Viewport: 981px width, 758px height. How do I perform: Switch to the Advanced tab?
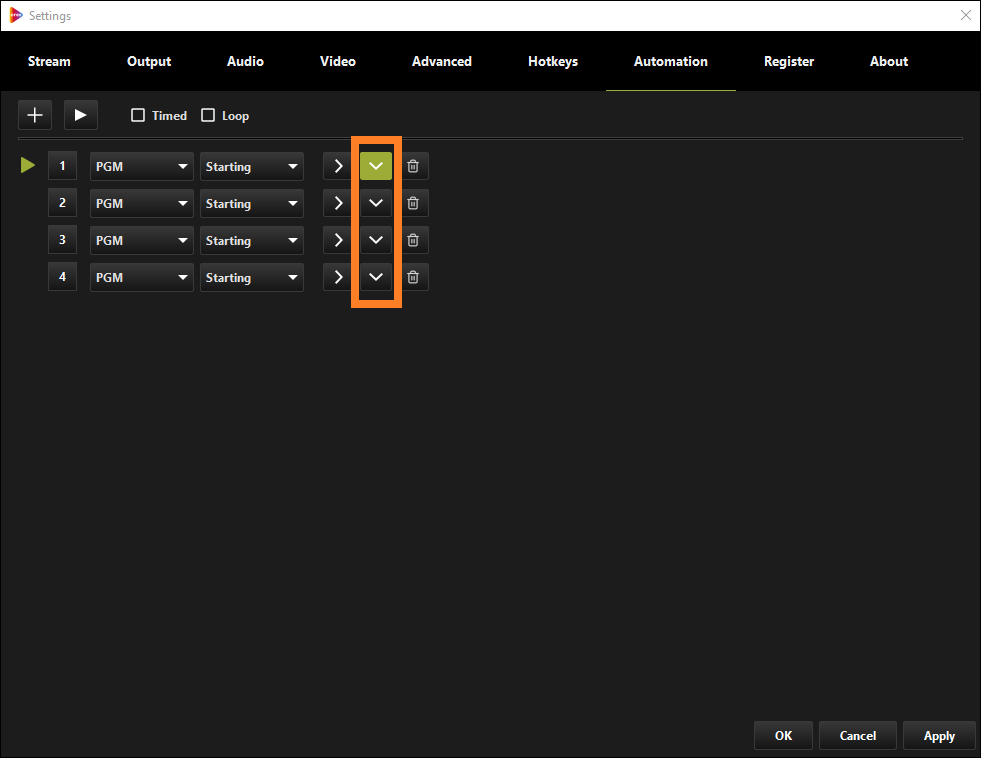[442, 61]
